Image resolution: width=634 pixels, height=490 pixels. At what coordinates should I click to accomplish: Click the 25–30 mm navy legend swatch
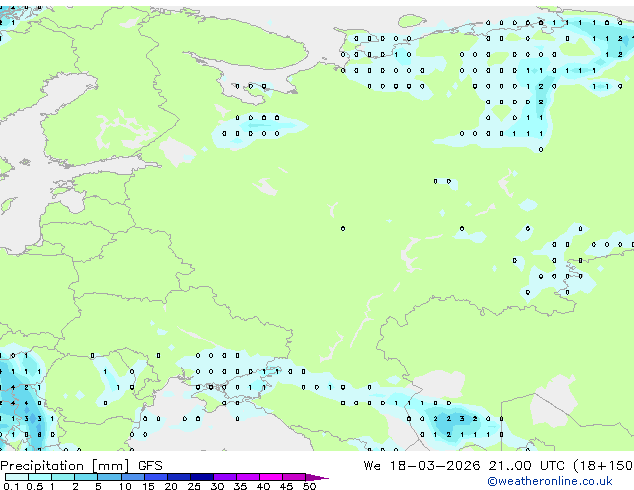coord(202,477)
